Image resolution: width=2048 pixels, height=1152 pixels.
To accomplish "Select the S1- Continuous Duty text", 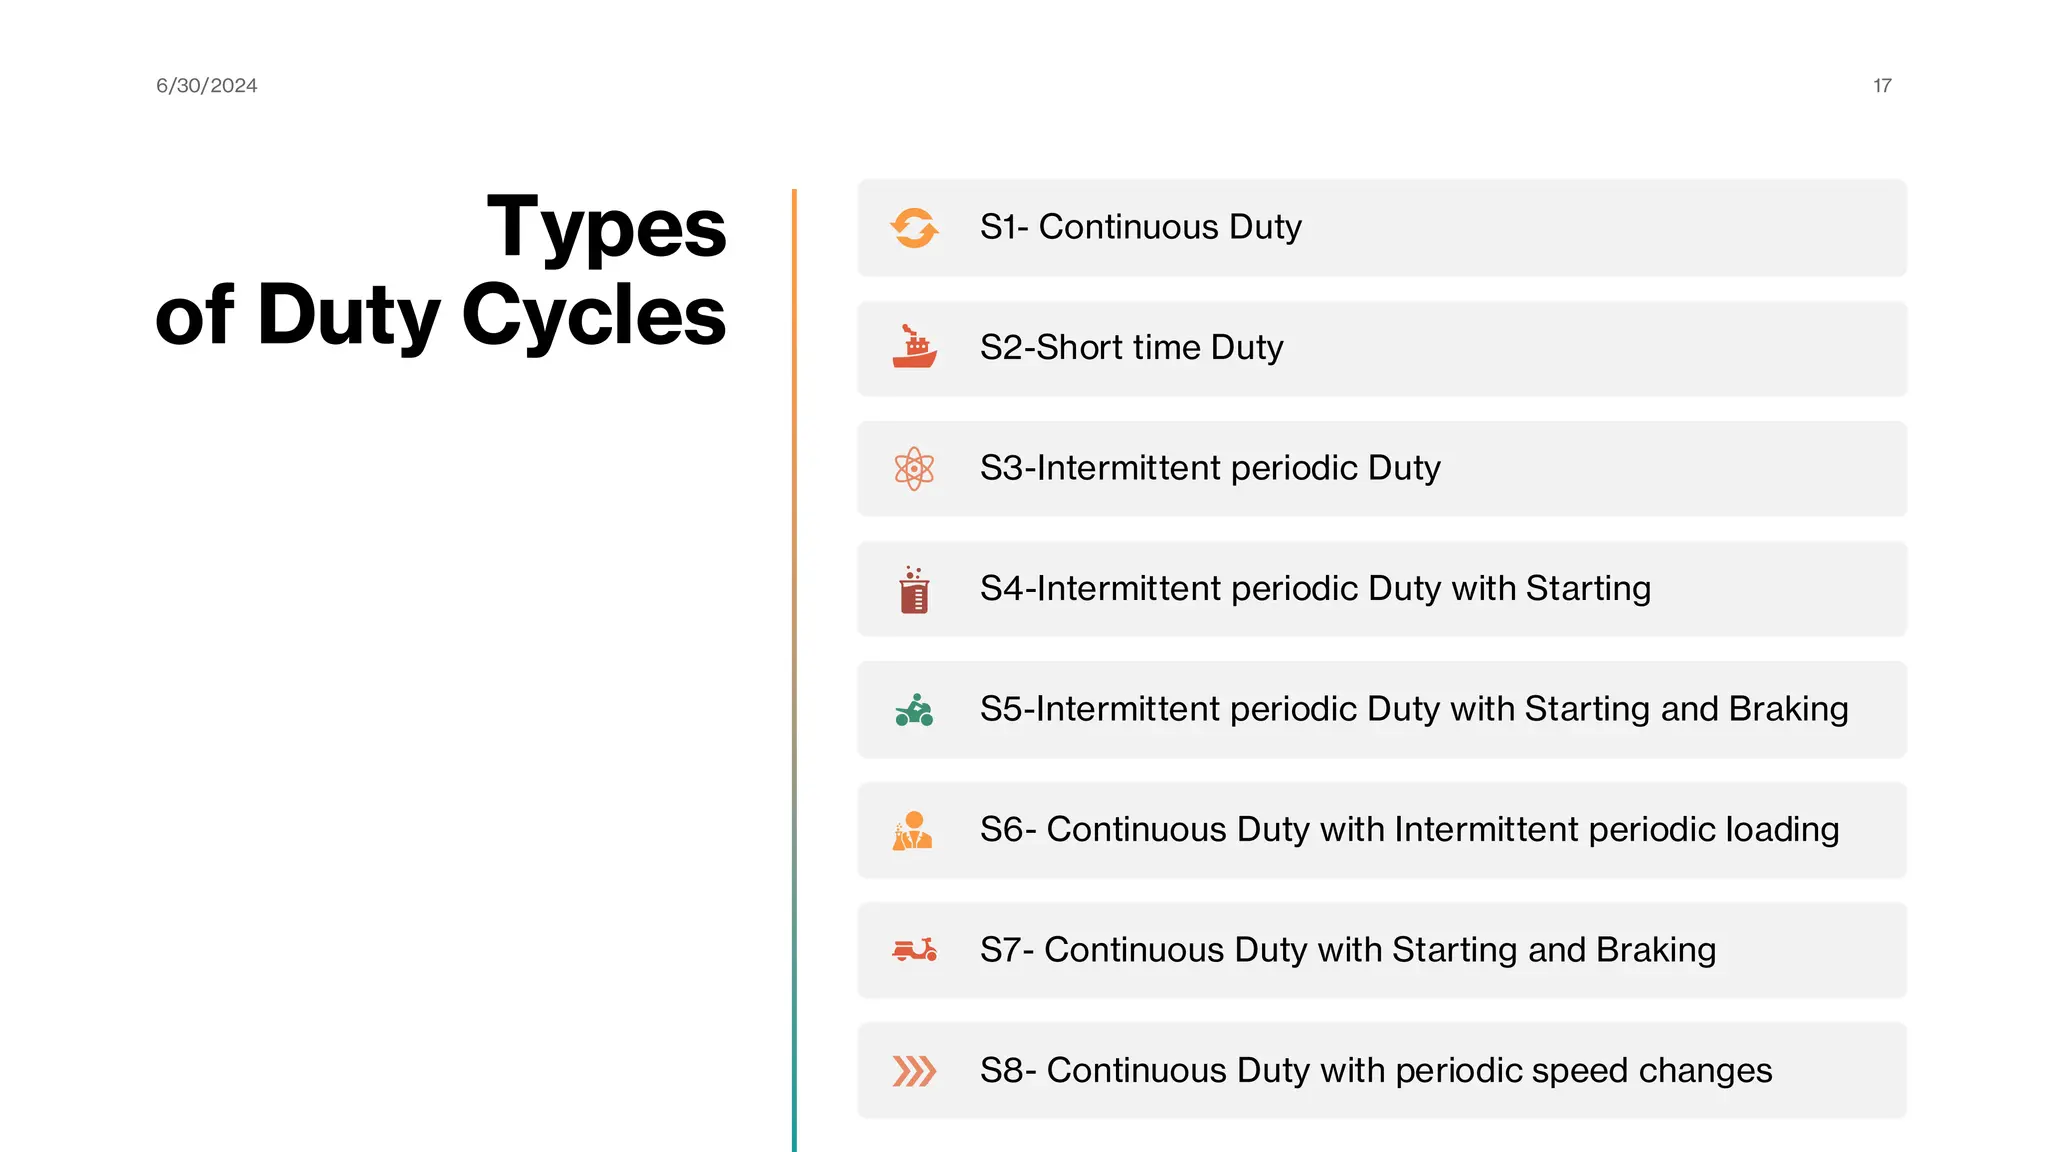I will [x=1140, y=227].
